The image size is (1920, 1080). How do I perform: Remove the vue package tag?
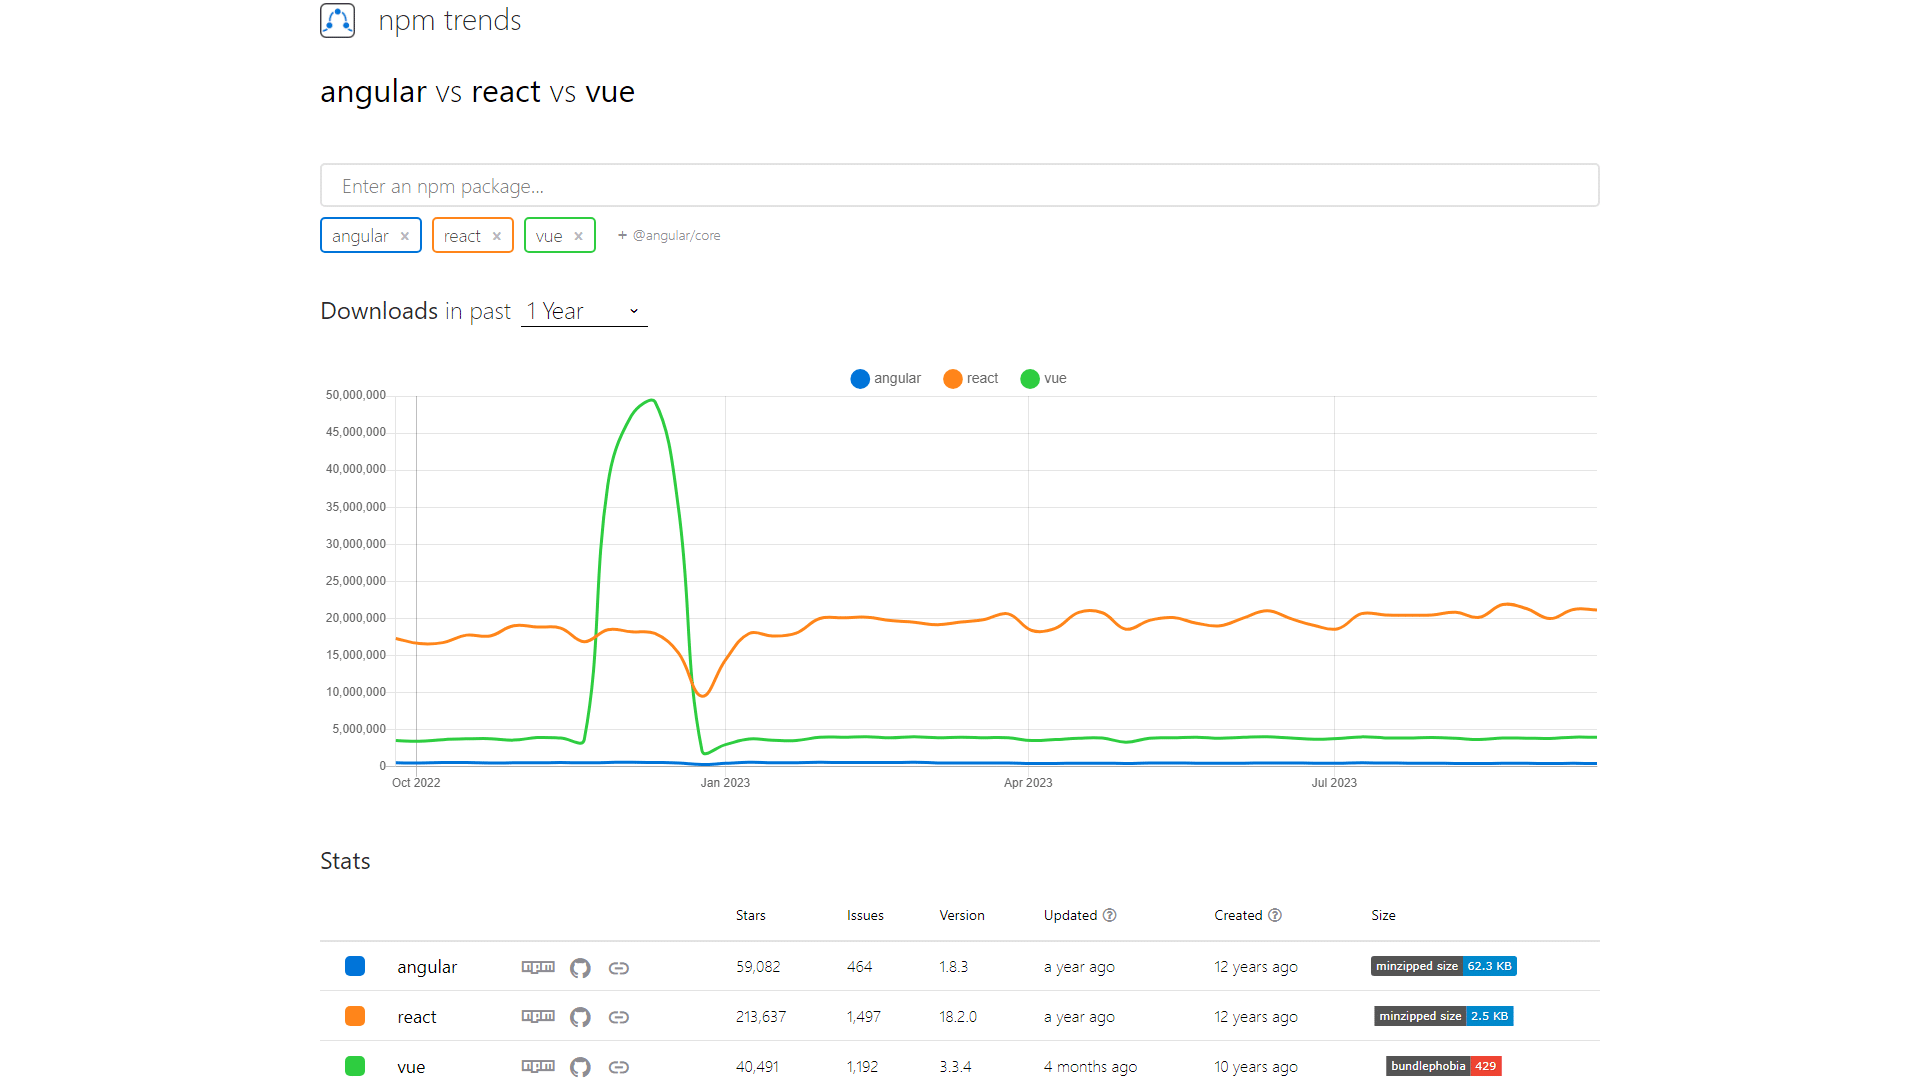tap(579, 236)
